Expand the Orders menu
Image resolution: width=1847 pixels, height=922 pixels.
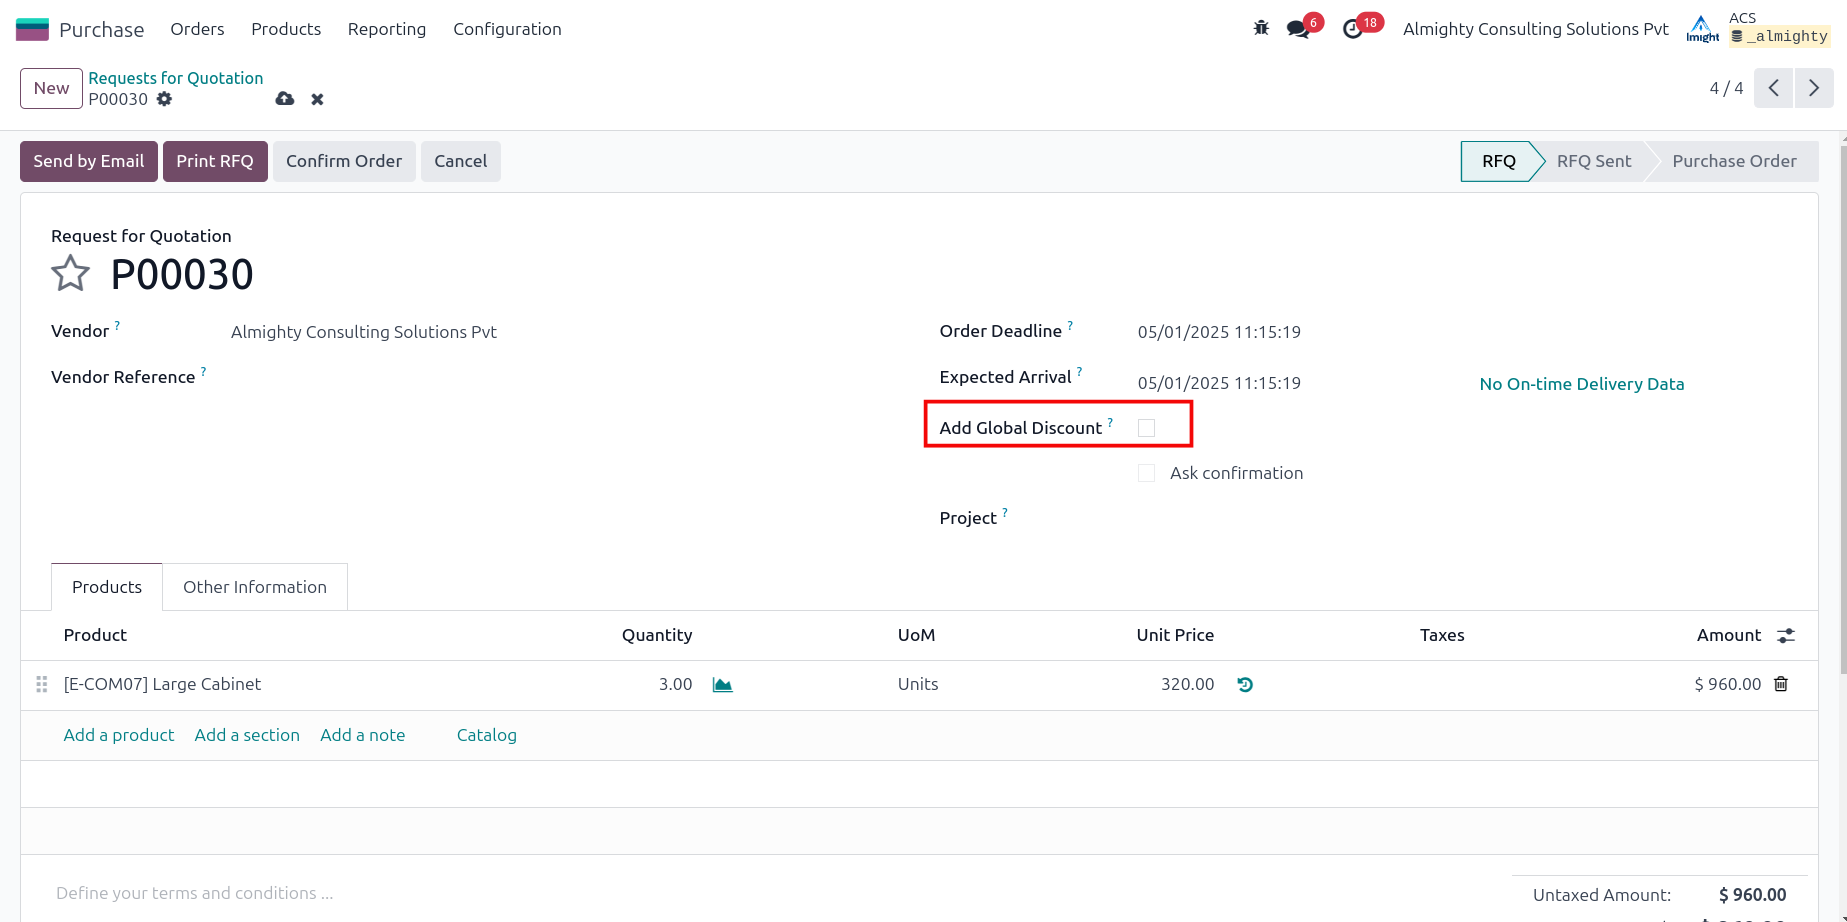pos(197,29)
